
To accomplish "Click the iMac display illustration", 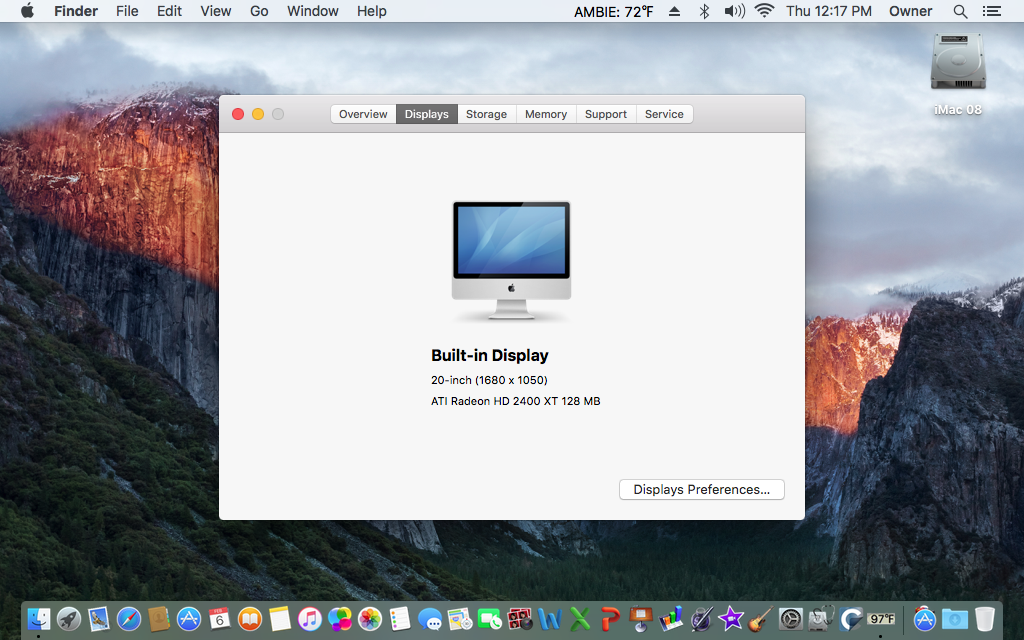I will (511, 260).
